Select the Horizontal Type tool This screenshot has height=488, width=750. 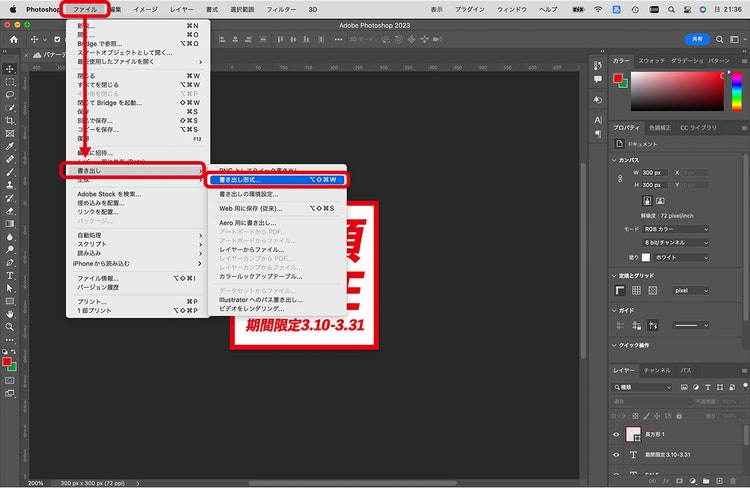click(10, 276)
